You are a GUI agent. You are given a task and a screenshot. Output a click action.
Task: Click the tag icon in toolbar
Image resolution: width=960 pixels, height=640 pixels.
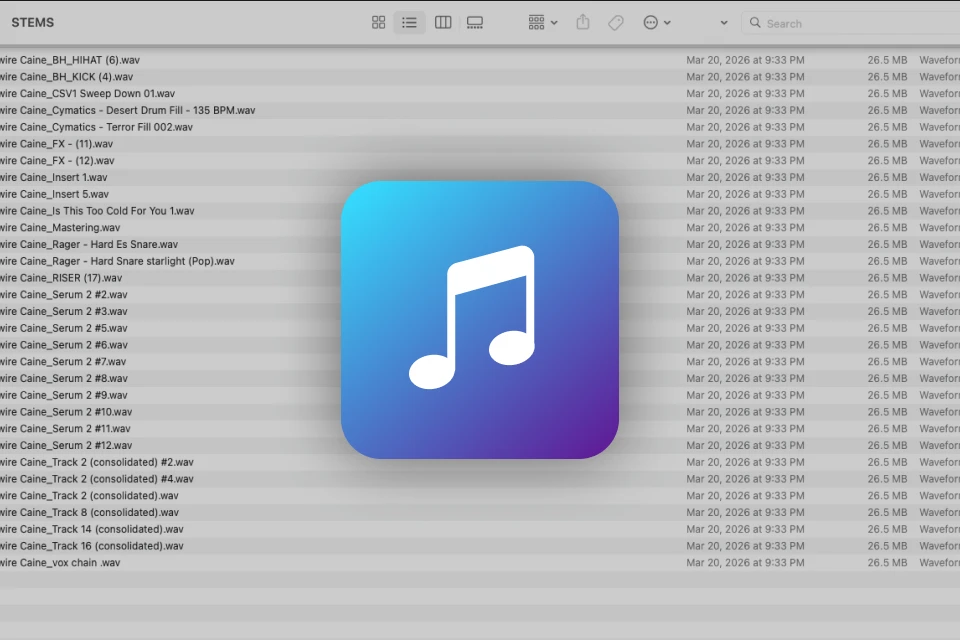pos(616,23)
